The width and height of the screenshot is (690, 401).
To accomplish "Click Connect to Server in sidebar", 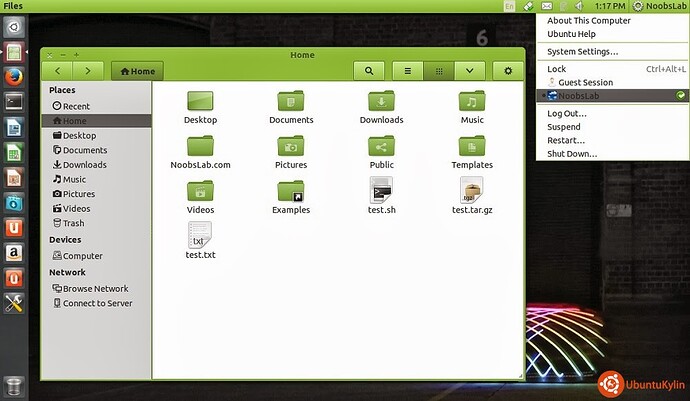I will [97, 303].
